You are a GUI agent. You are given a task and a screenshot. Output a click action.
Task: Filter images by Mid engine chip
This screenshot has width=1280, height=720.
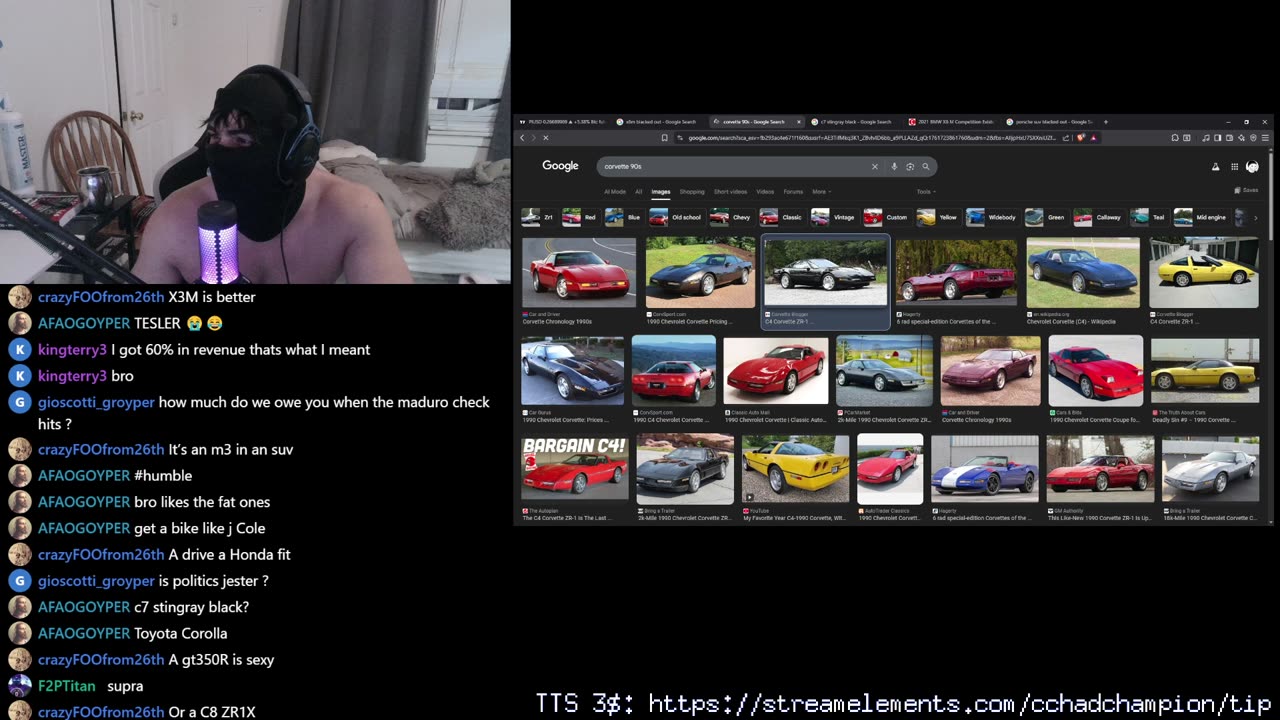click(1201, 217)
